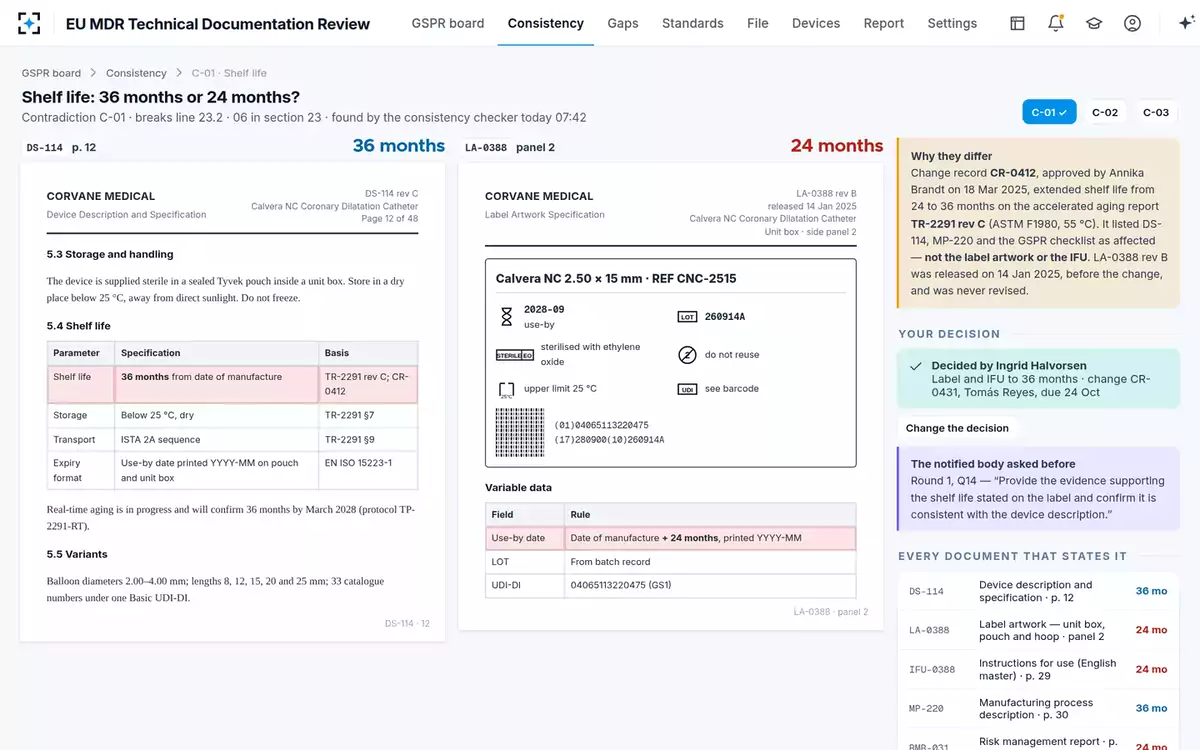Click the do-not-reuse symbol on label
This screenshot has height=750, width=1200.
tap(687, 354)
